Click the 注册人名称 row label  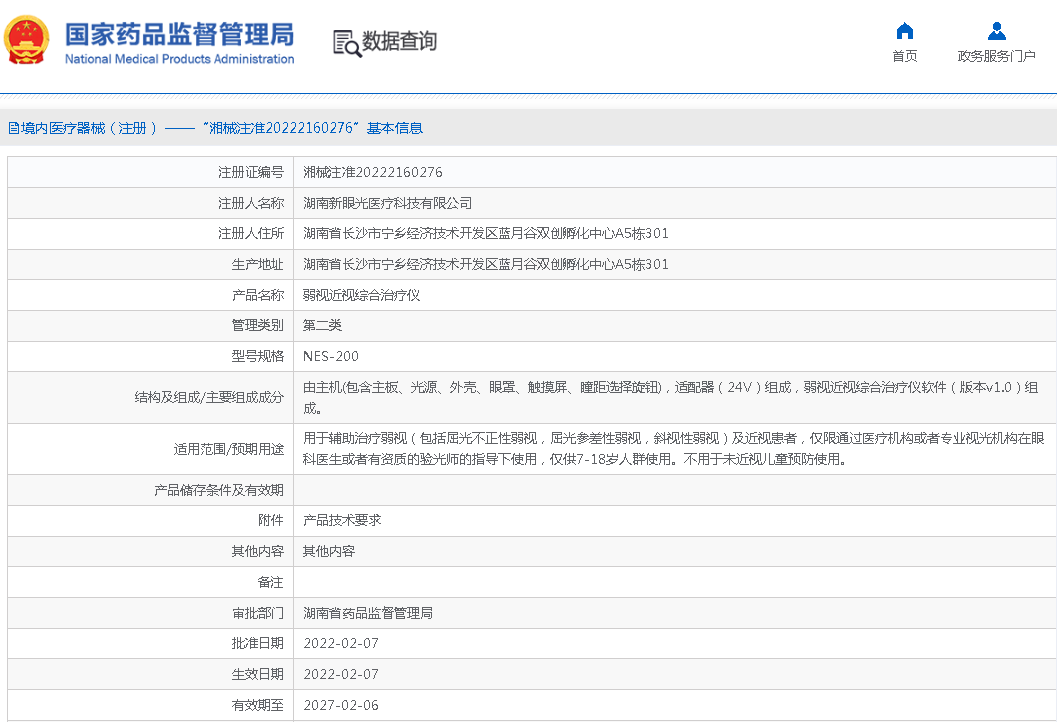251,204
